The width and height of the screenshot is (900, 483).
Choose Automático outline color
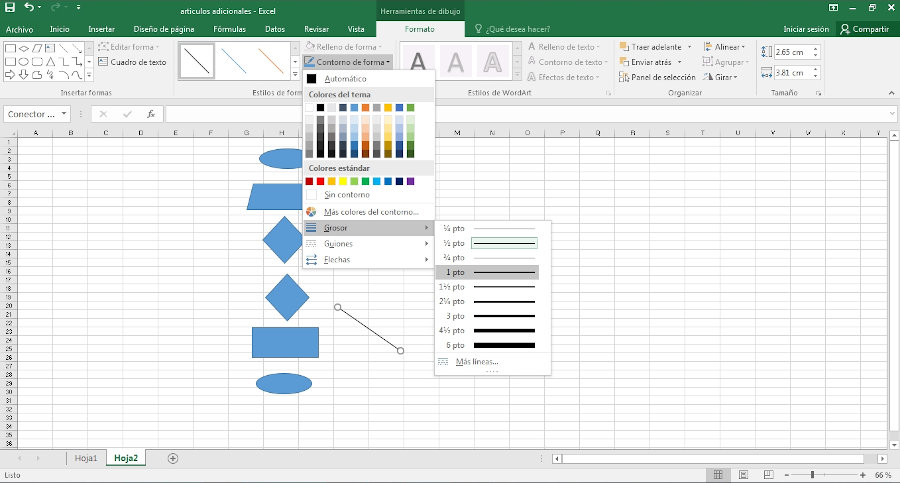pos(368,79)
